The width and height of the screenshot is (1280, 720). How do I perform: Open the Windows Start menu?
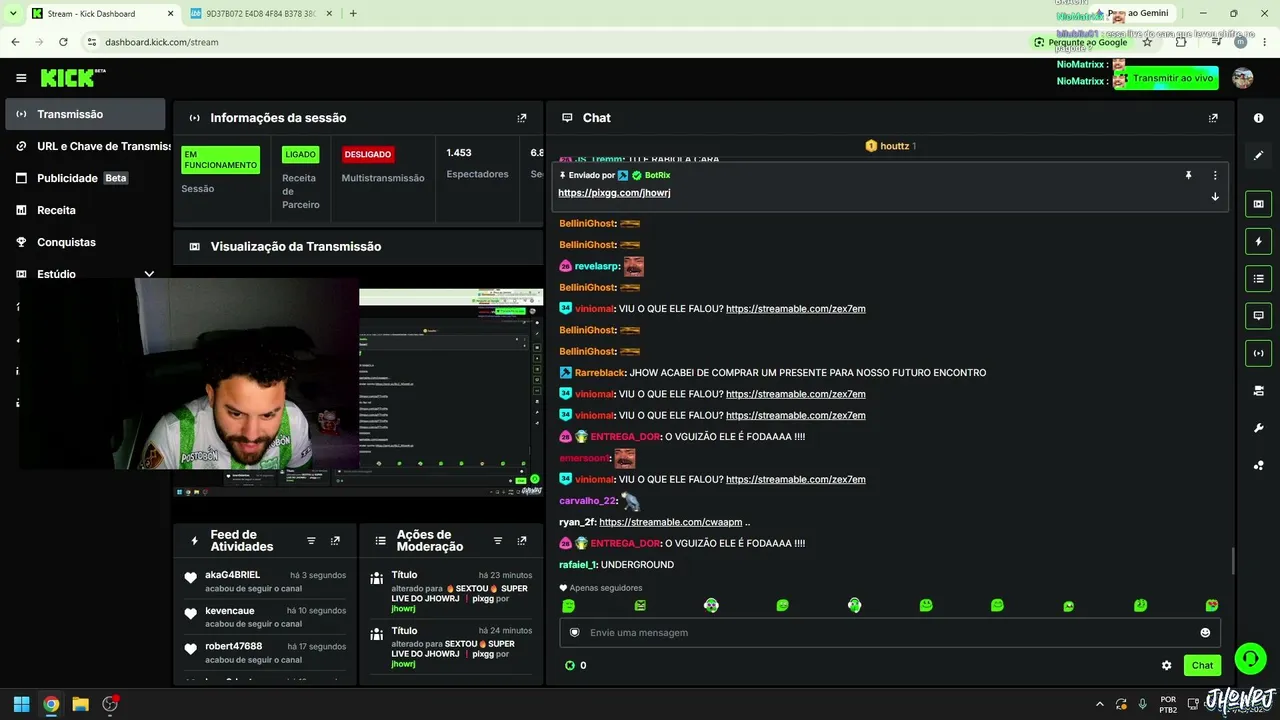pyautogui.click(x=21, y=704)
